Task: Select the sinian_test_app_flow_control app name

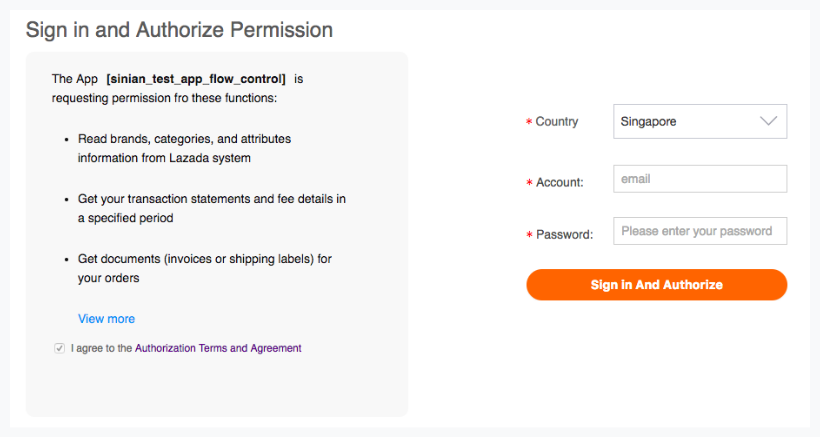Action: pos(196,79)
